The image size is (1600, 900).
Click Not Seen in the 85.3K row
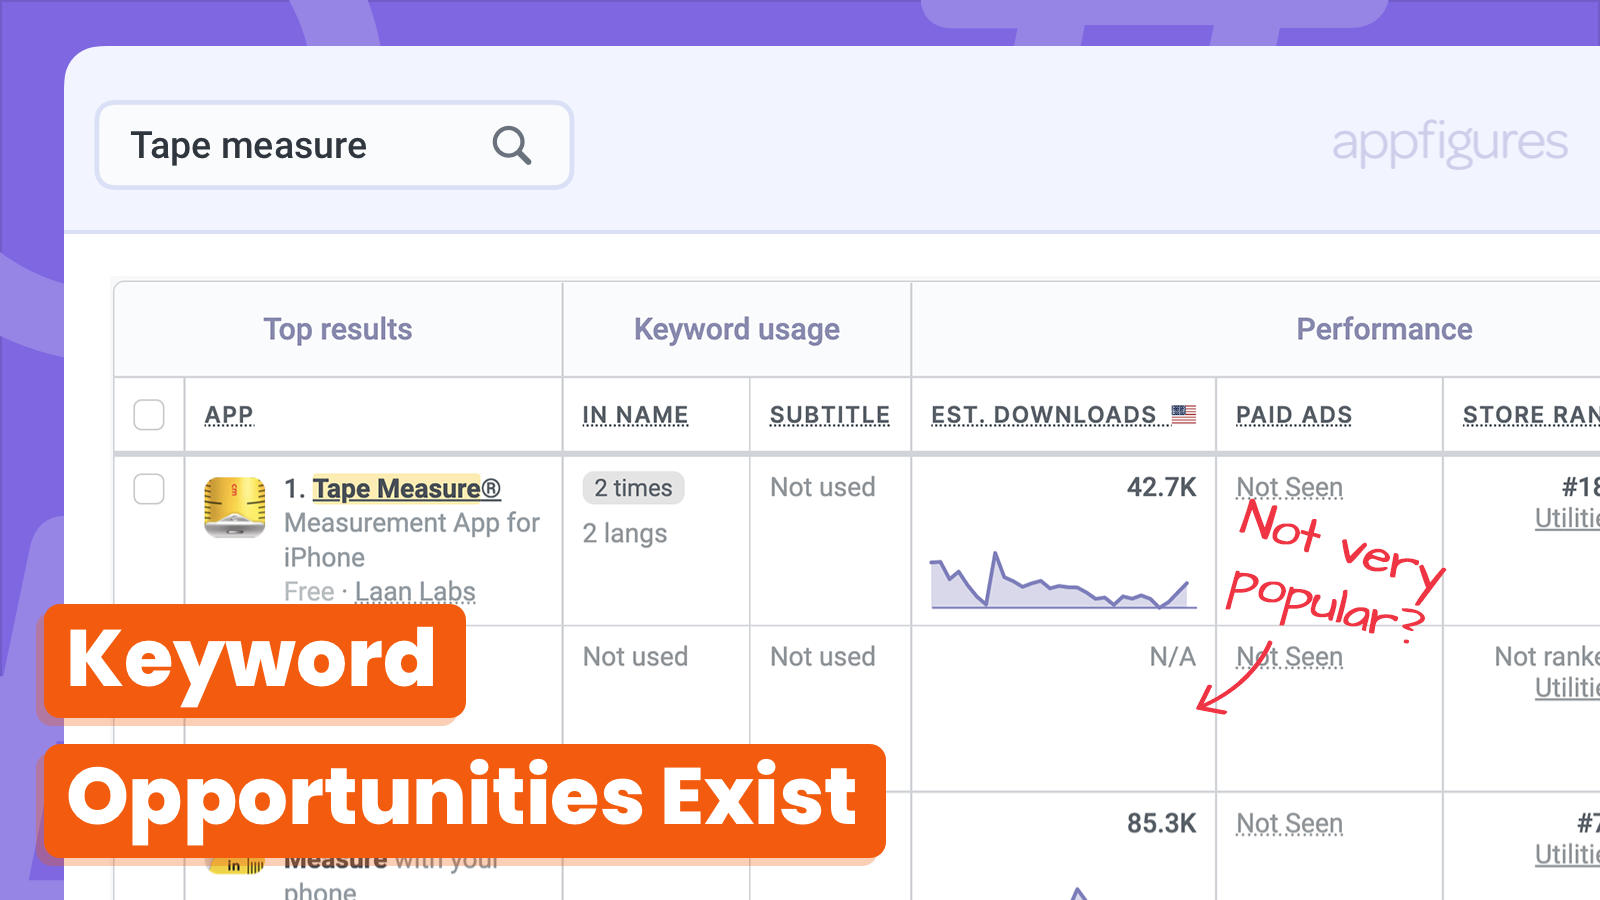tap(1290, 823)
